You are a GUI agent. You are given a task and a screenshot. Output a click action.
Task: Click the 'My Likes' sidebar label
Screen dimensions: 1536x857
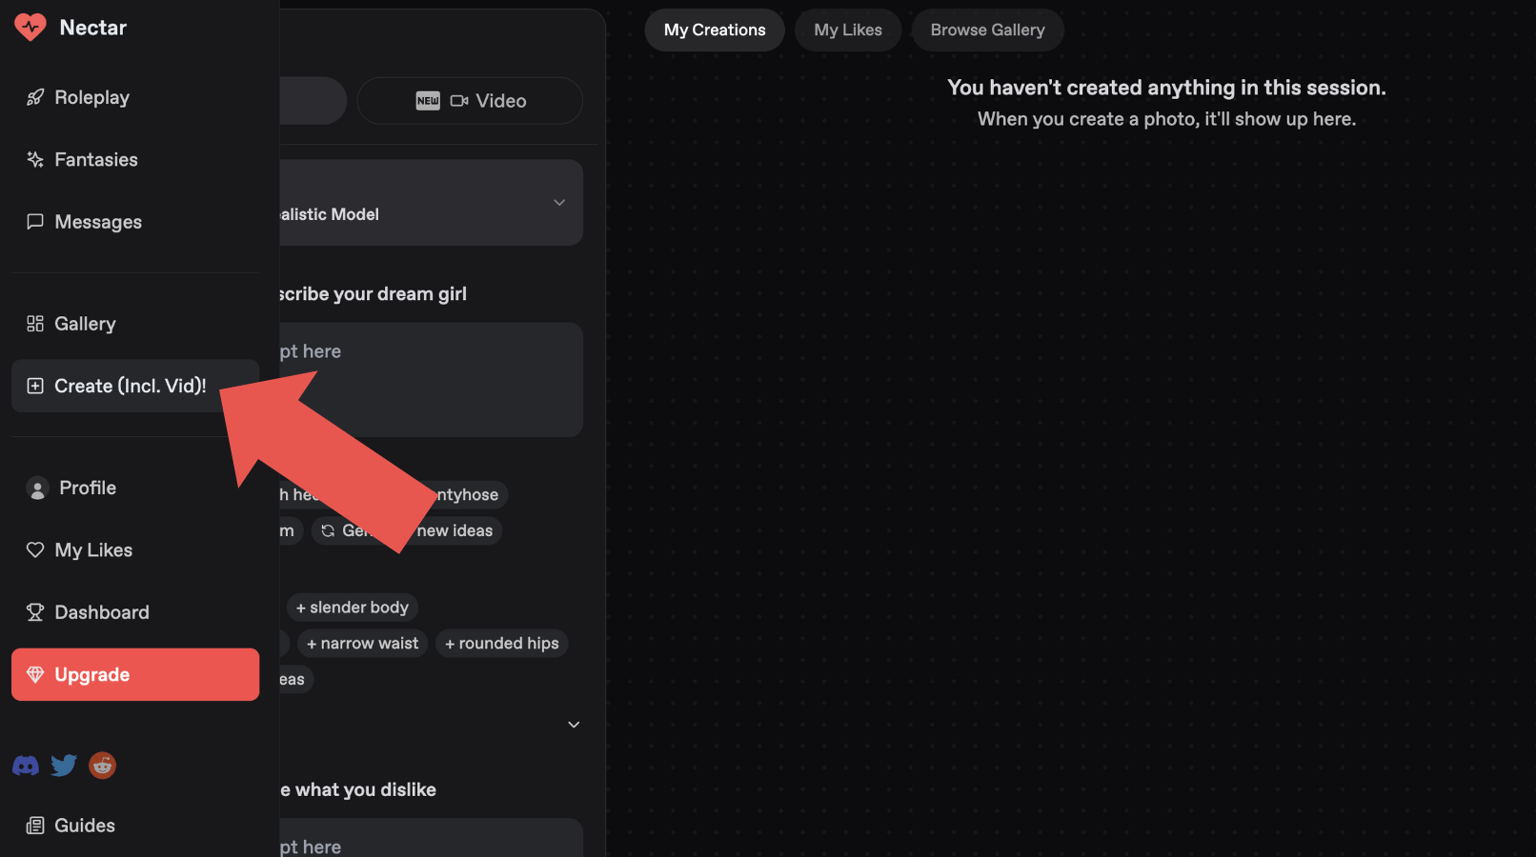pyautogui.click(x=94, y=549)
